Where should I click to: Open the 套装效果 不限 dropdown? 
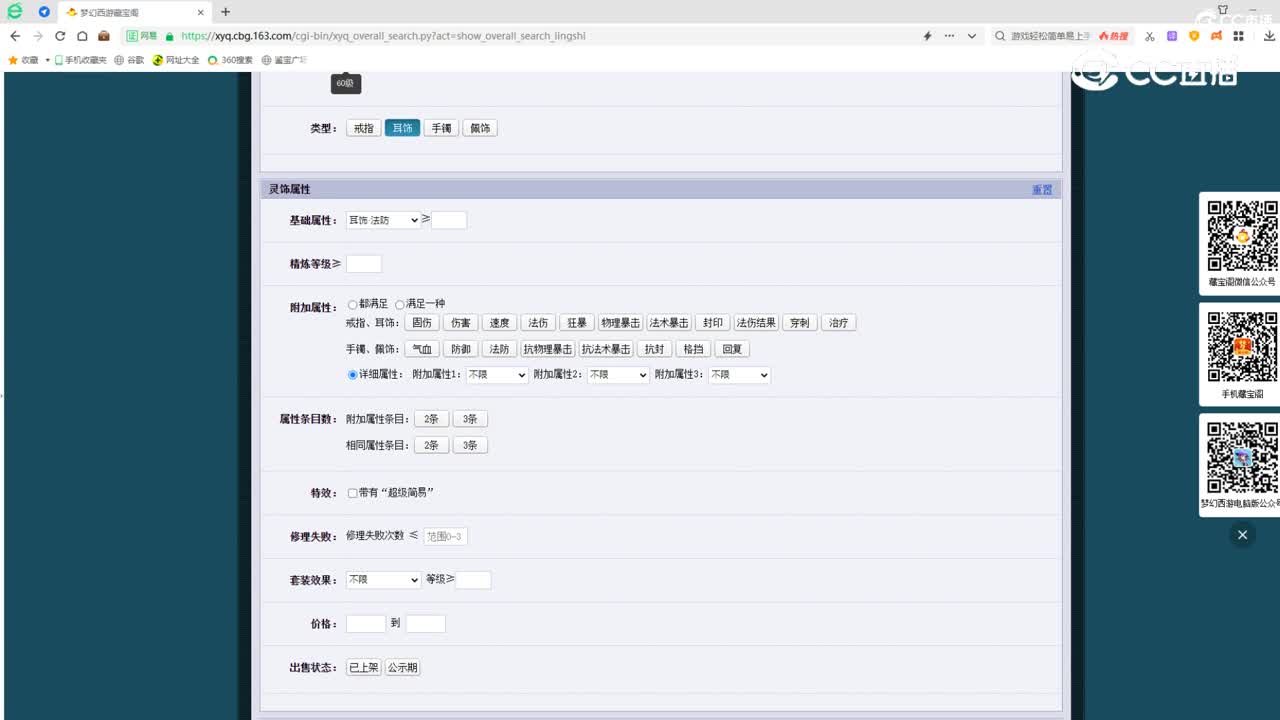click(383, 579)
